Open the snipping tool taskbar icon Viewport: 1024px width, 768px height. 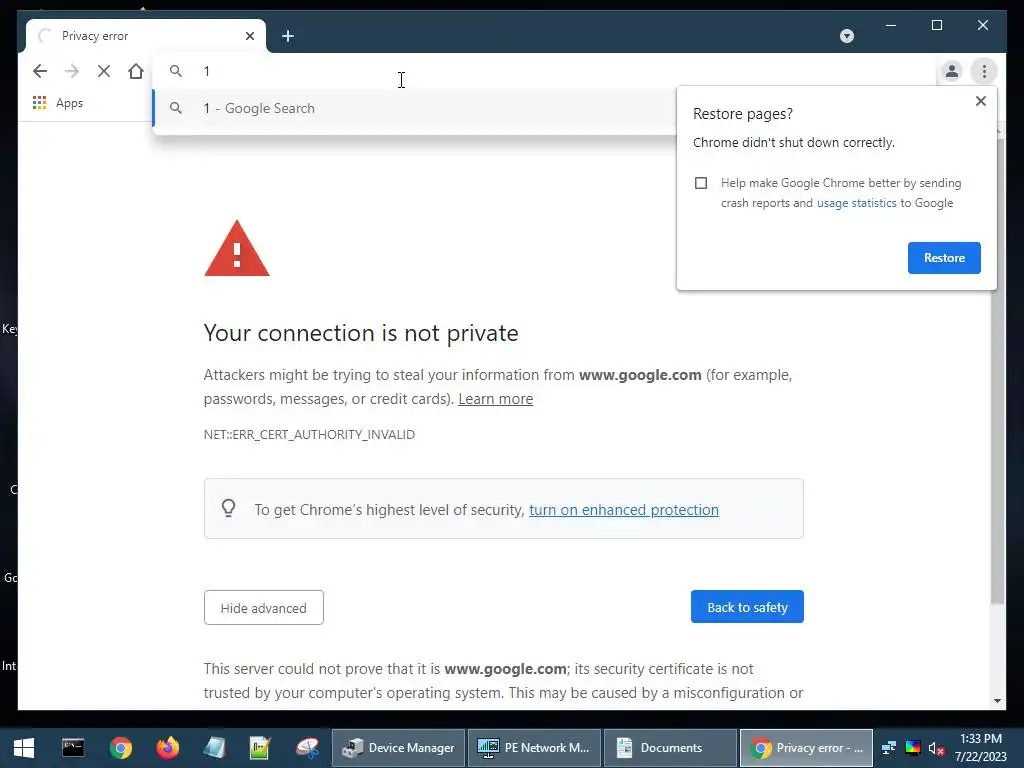coord(307,748)
